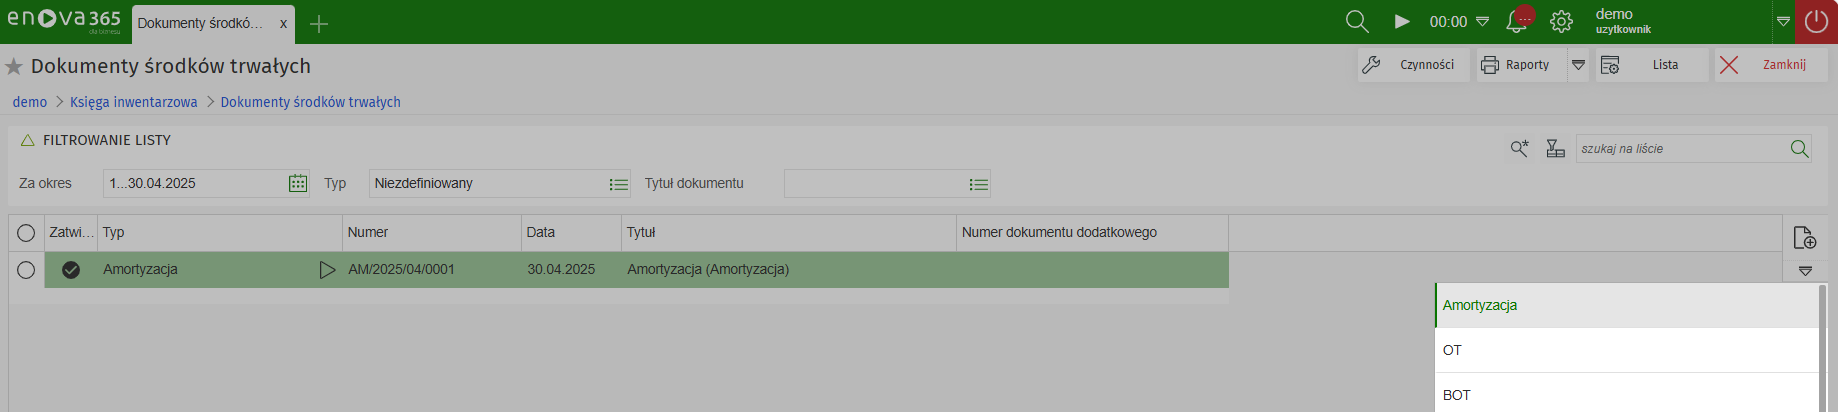Viewport: 1838px width, 412px height.
Task: Click the add new document icon
Action: pos(1804,238)
